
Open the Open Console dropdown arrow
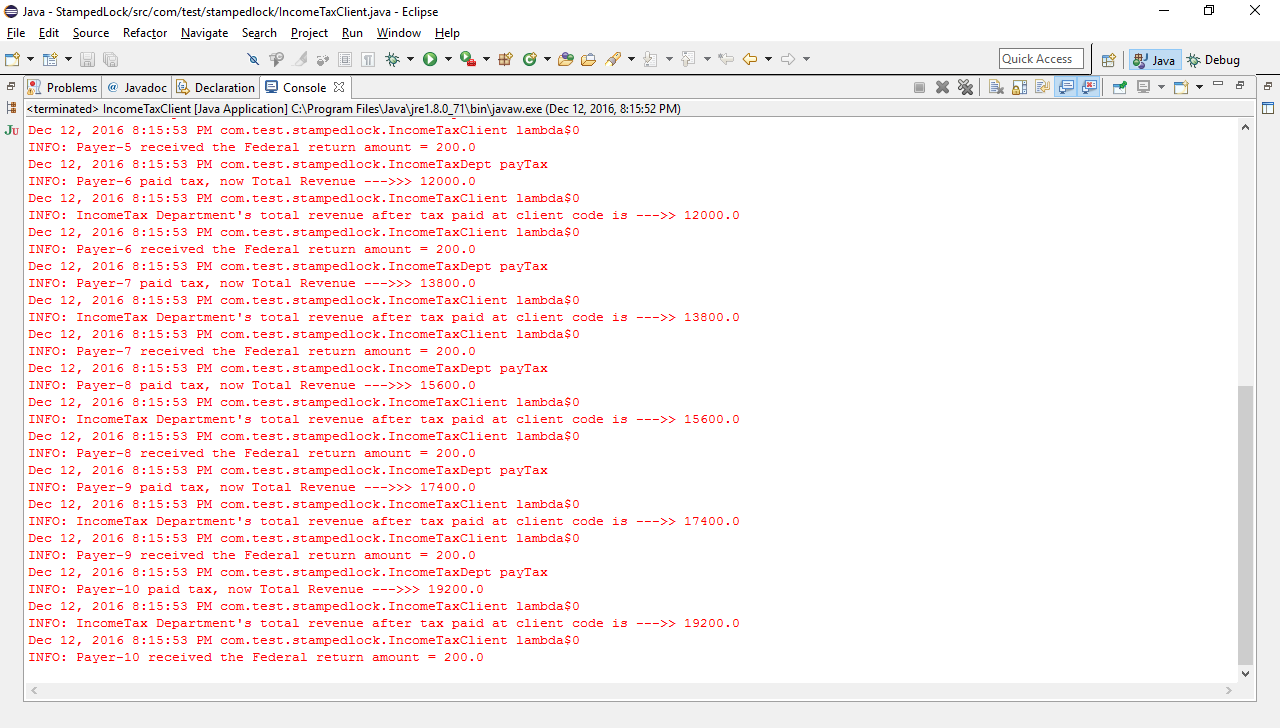(x=1198, y=87)
